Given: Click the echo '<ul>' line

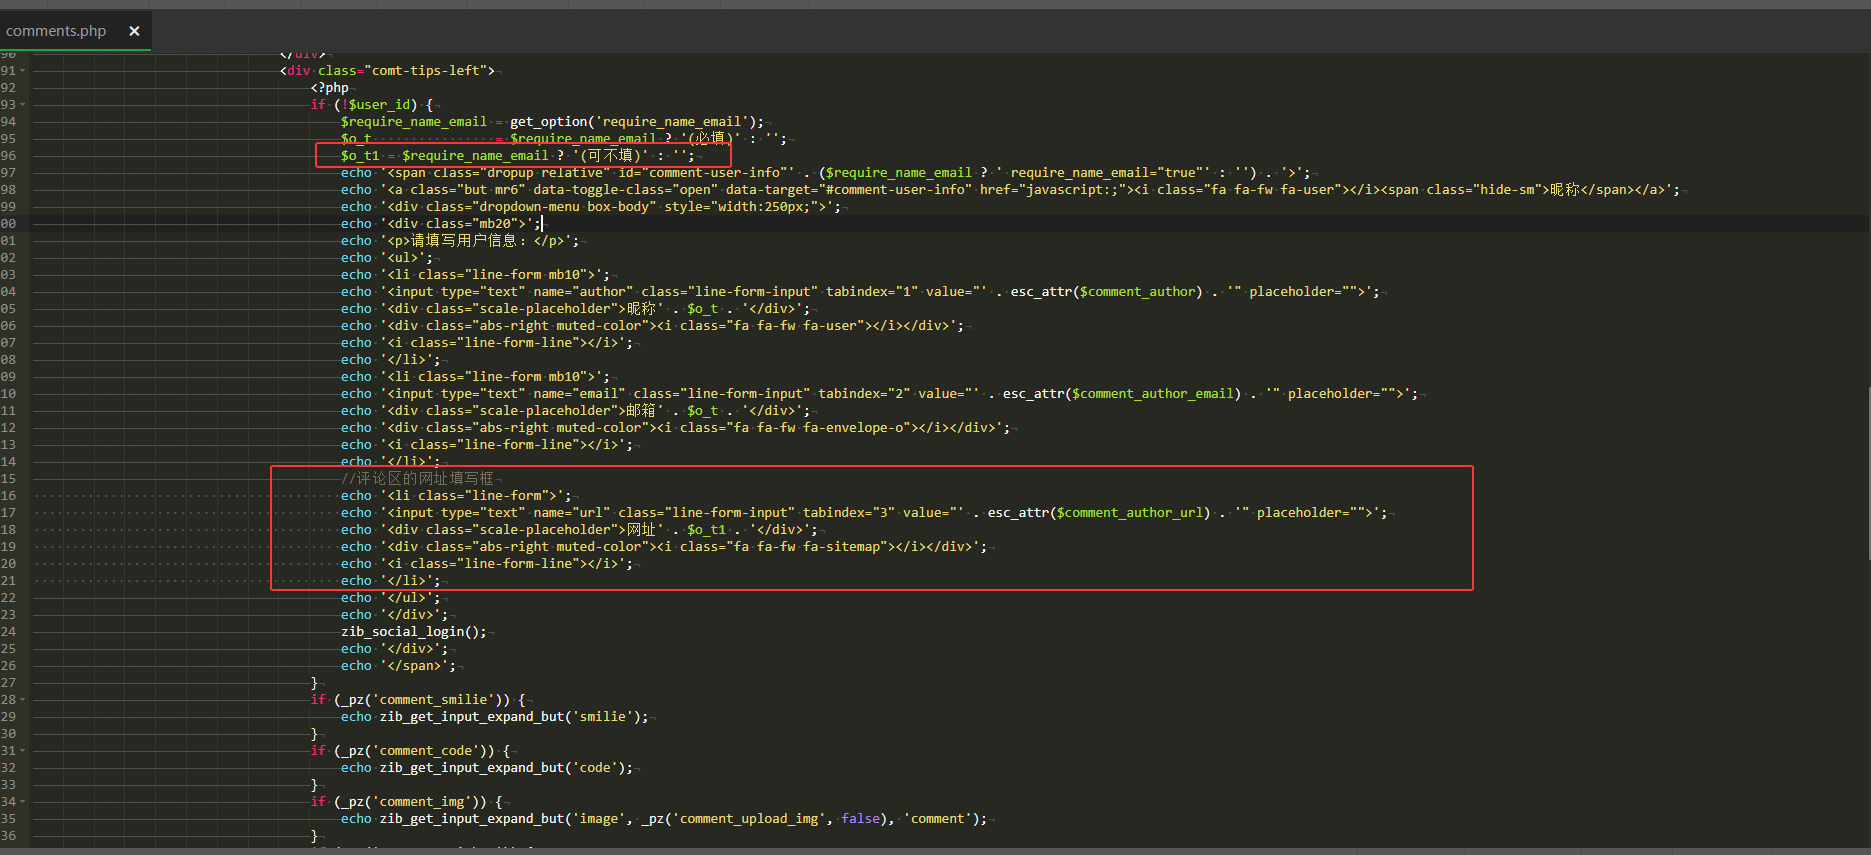Looking at the screenshot, I should [386, 258].
